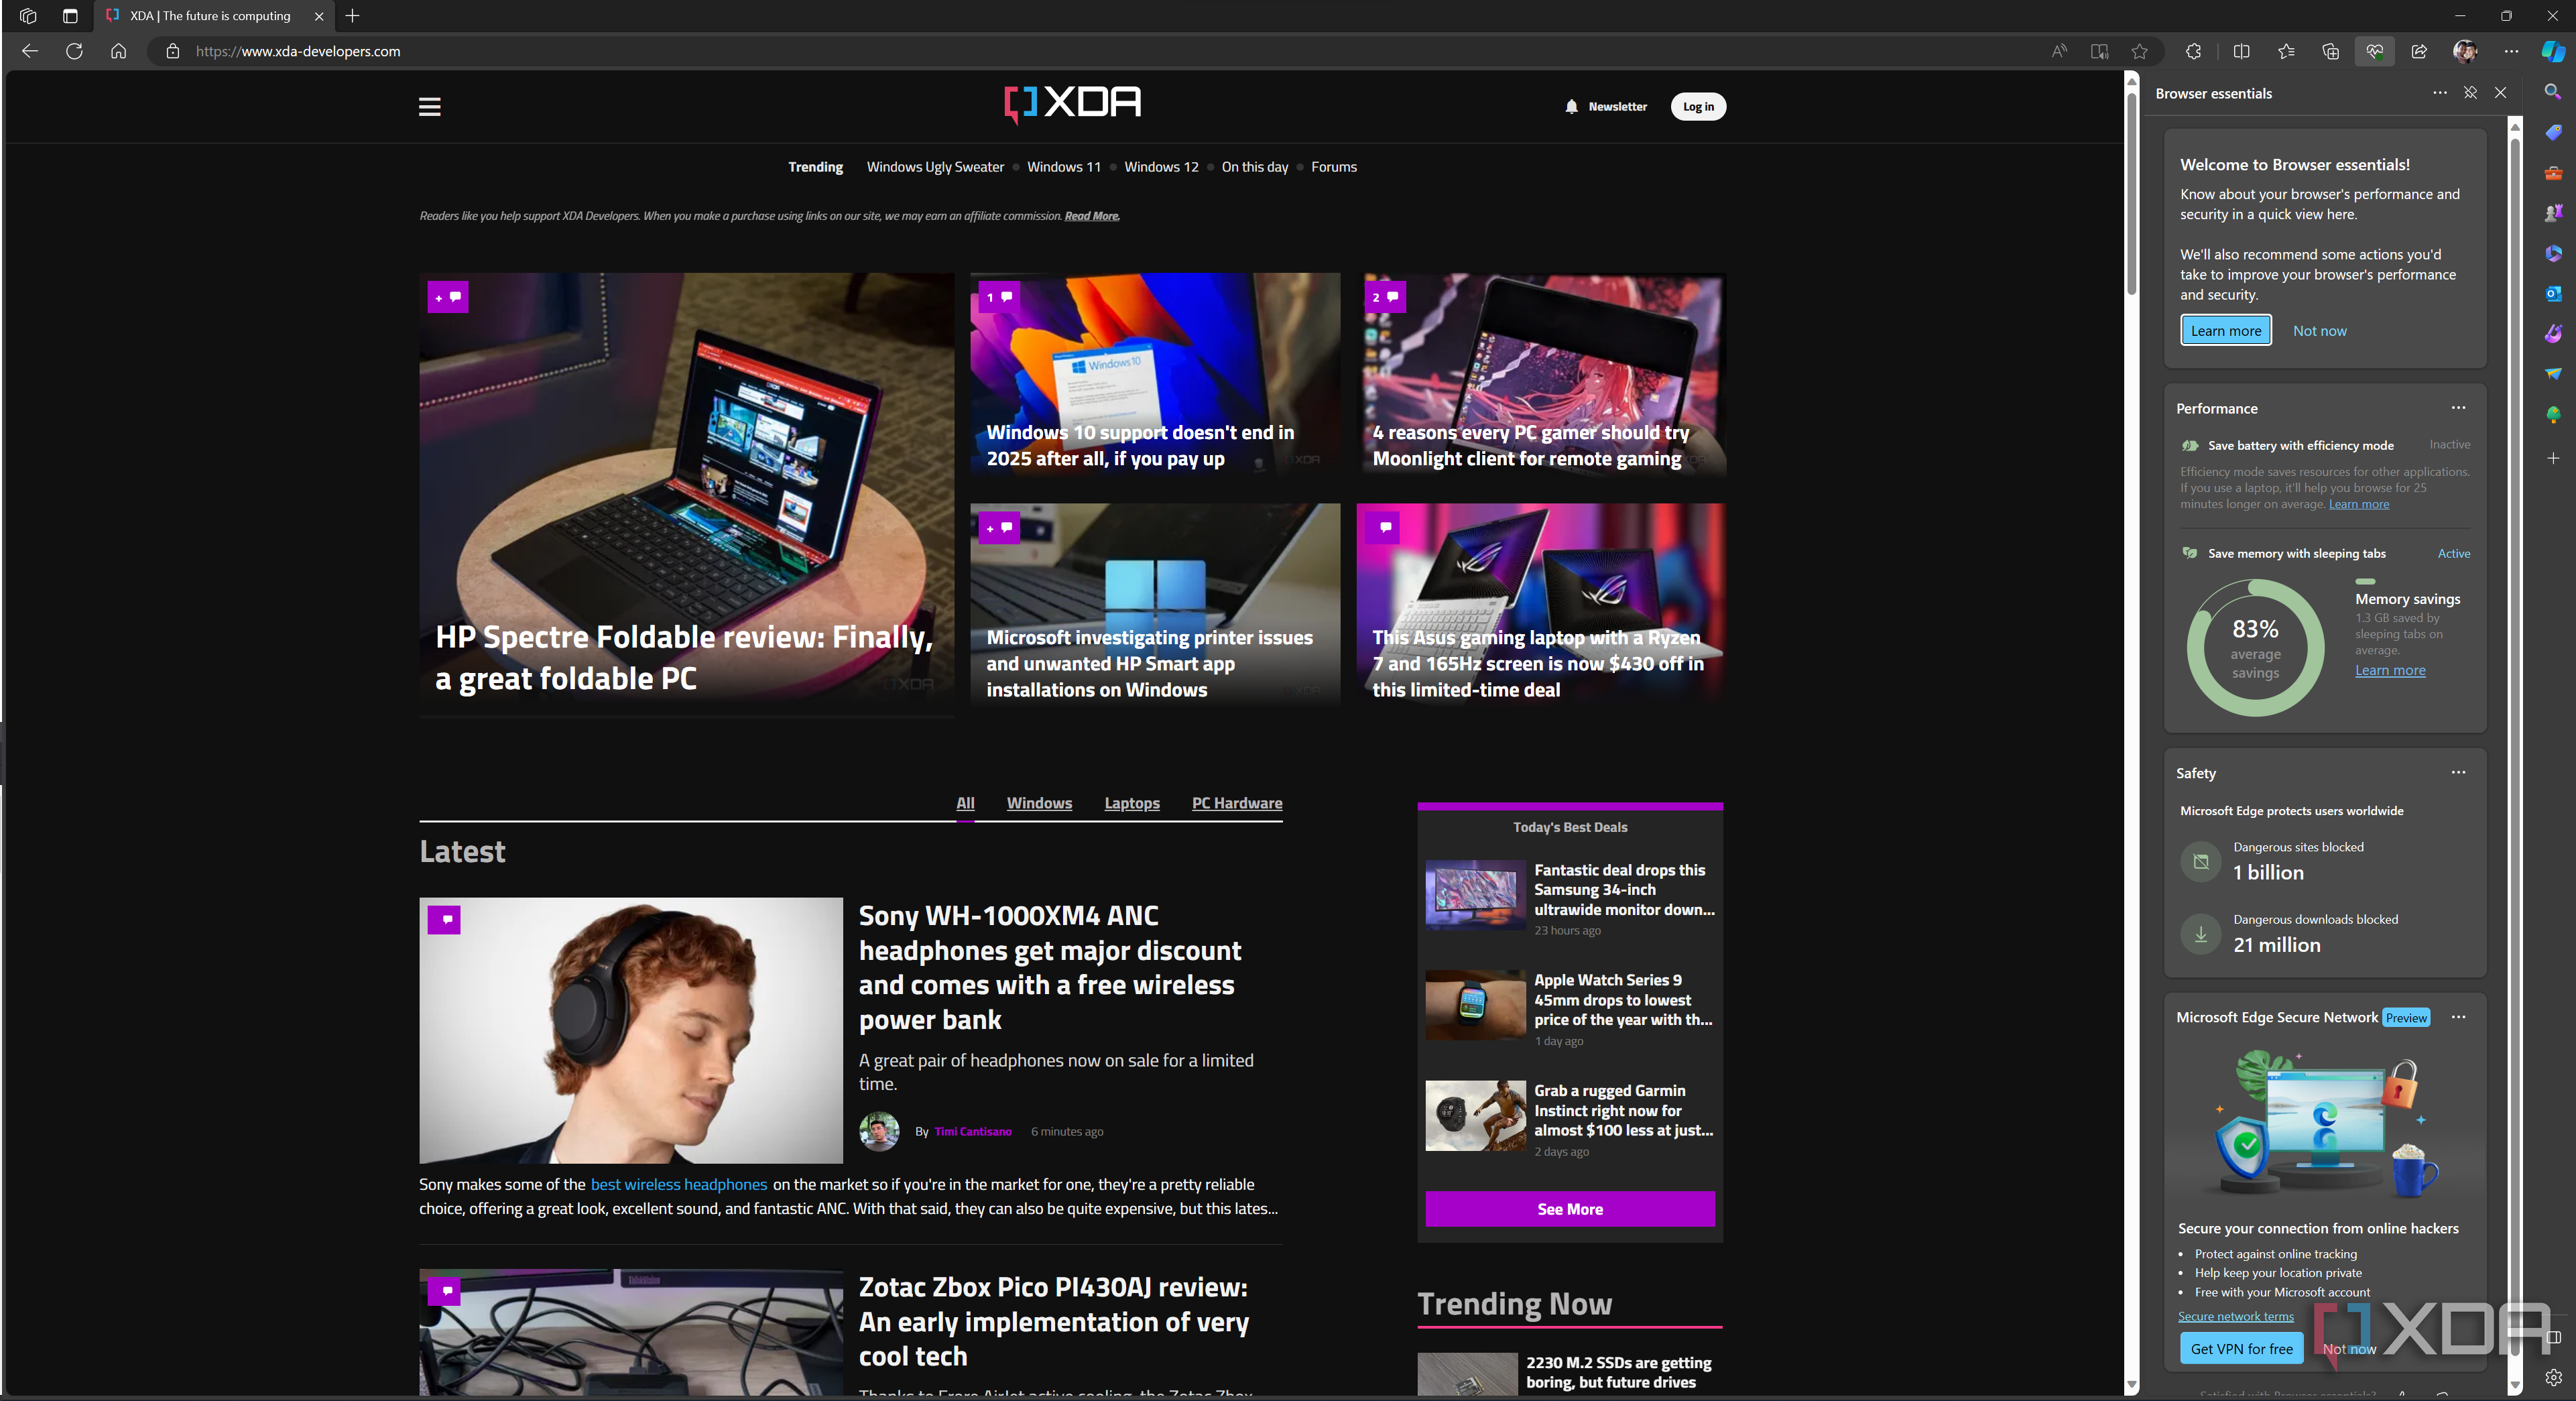Open Secure Network card options menu
The image size is (2576, 1401).
pyautogui.click(x=2458, y=1017)
